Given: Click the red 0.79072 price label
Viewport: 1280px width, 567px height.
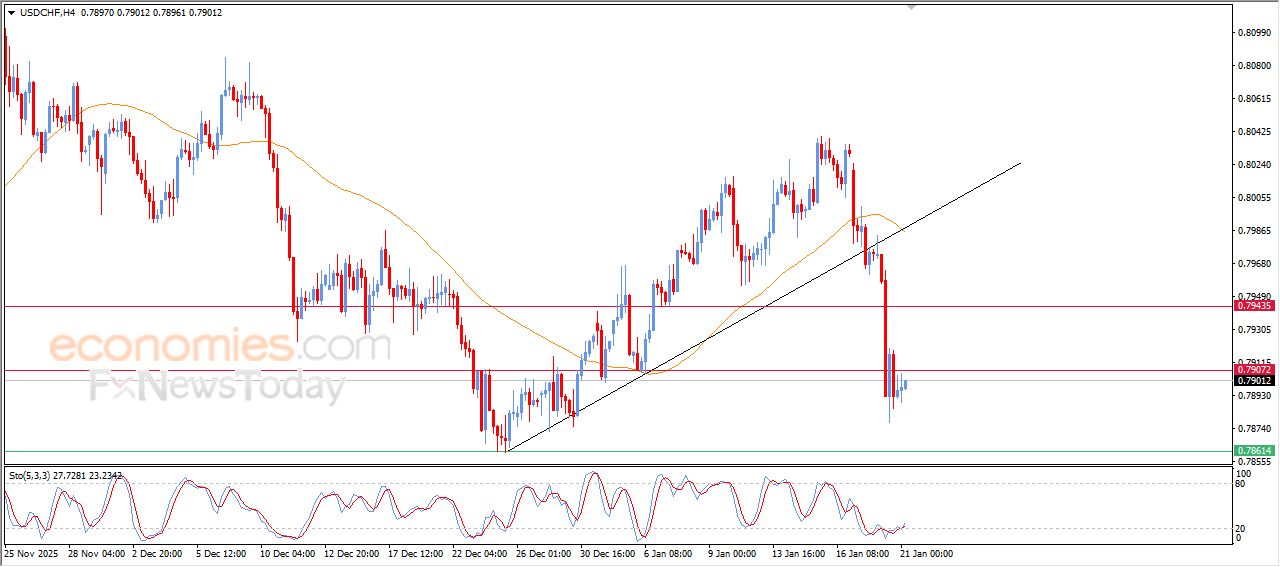Looking at the screenshot, I should click(x=1254, y=370).
